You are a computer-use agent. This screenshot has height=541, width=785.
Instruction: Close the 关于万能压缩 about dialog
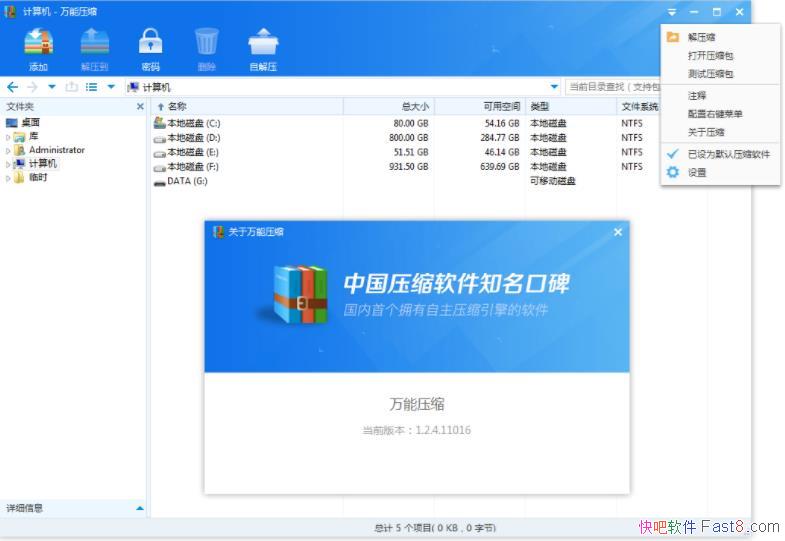coord(617,232)
